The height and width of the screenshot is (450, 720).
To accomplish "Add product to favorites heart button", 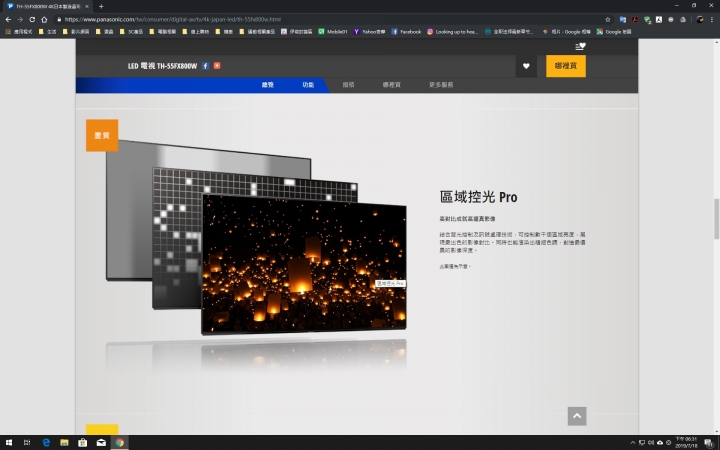I will (526, 66).
